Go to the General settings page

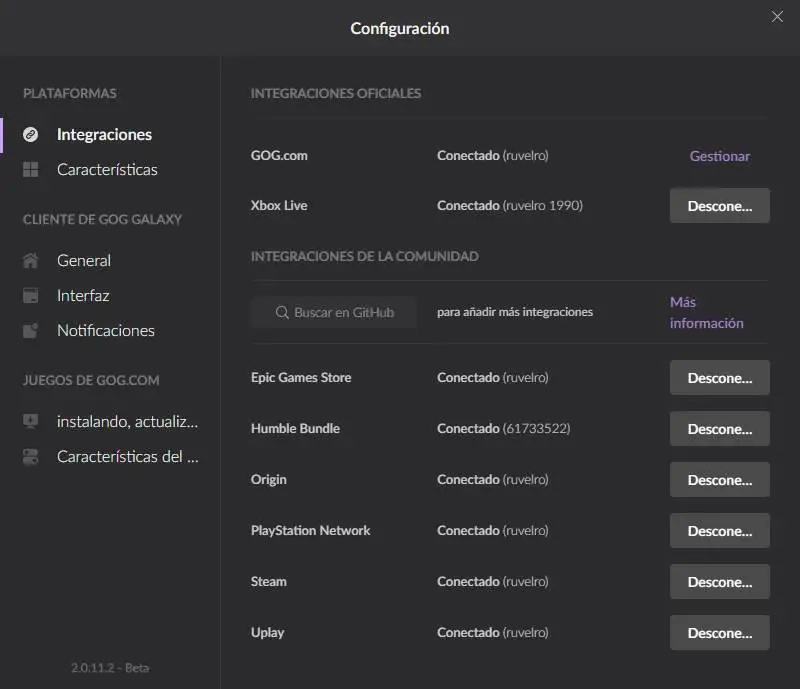click(84, 261)
